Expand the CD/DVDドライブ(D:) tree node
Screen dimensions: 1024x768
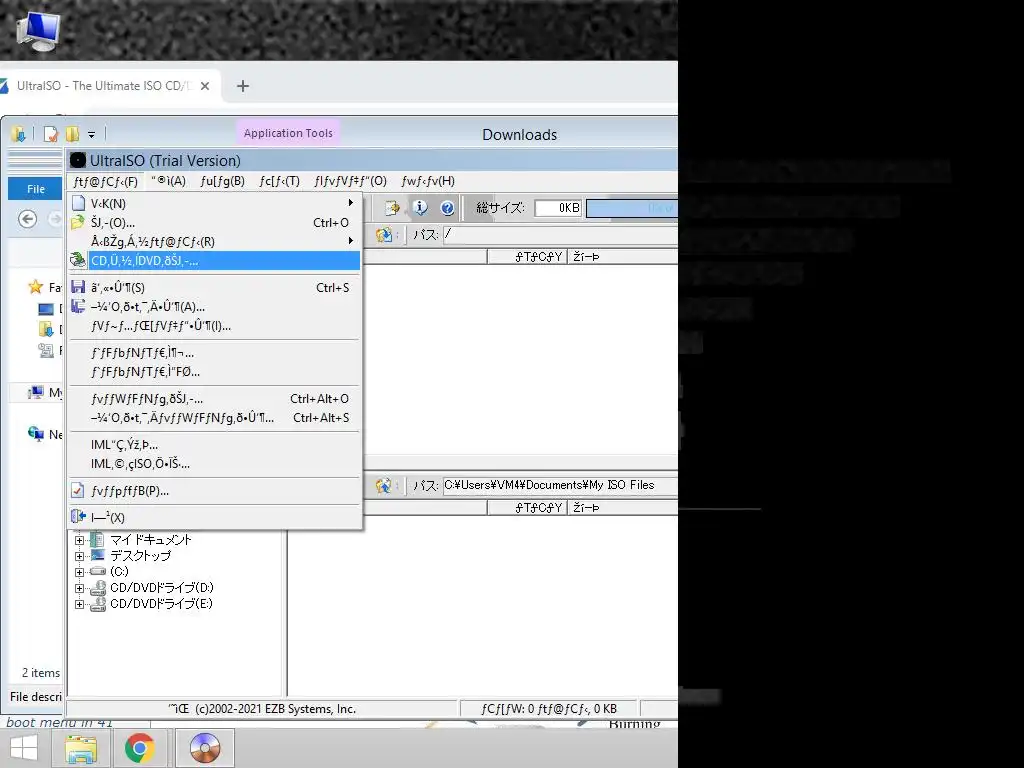tap(79, 588)
